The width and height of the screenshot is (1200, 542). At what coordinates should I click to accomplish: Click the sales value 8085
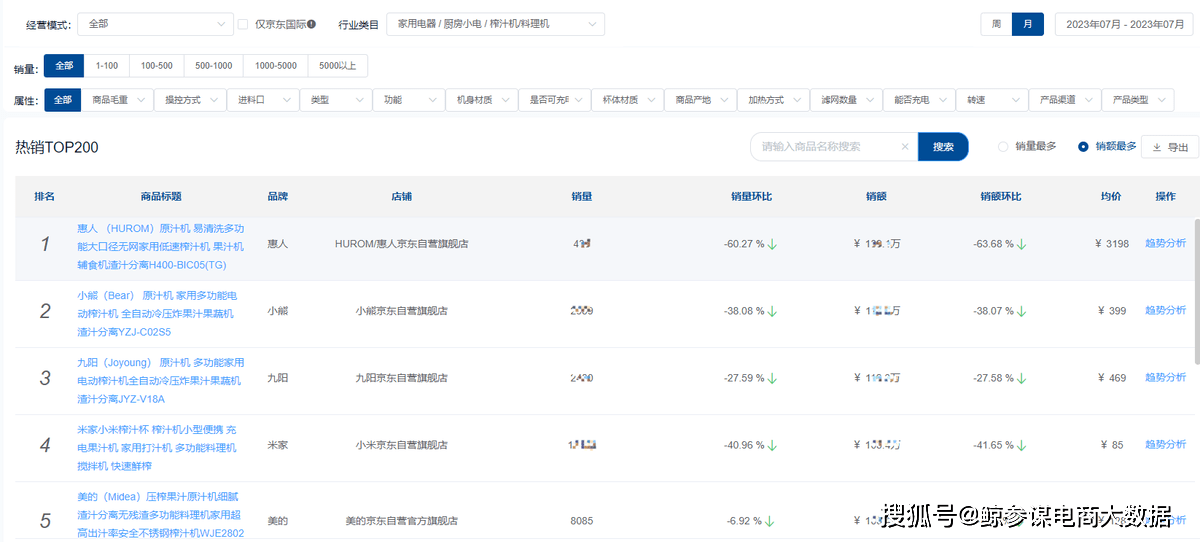coord(581,521)
